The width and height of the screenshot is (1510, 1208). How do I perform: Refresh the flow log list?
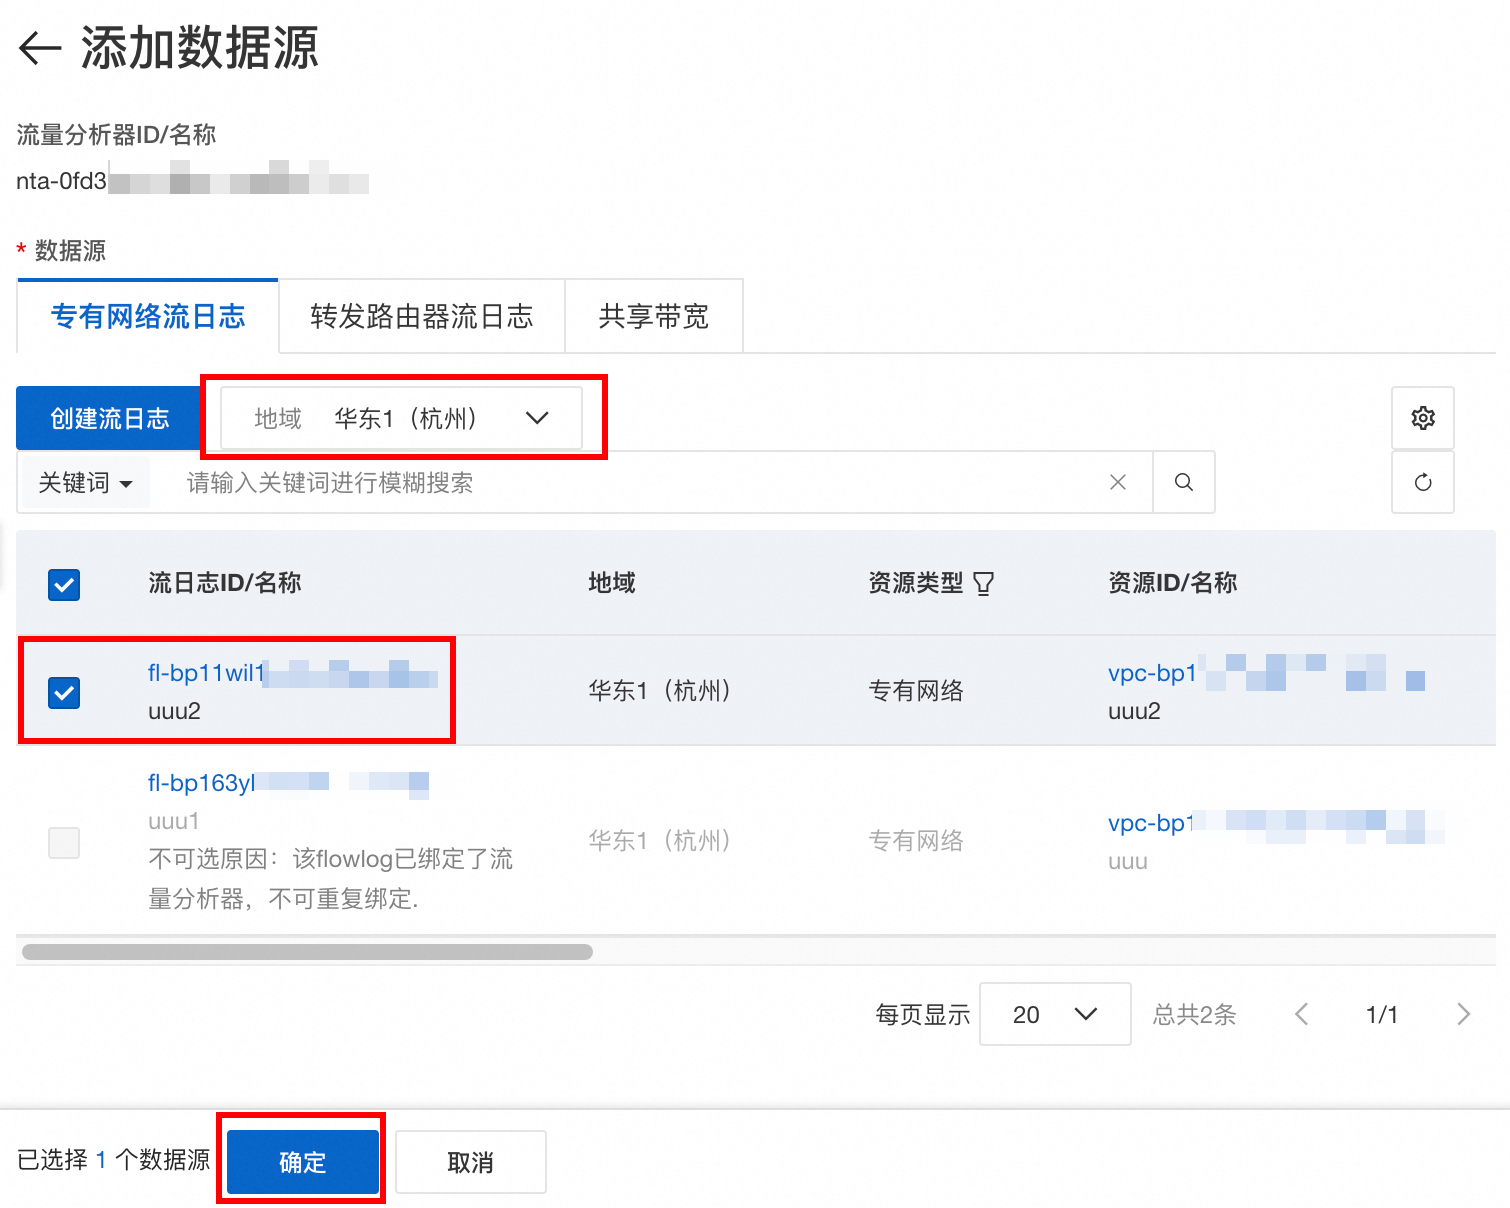(1423, 482)
